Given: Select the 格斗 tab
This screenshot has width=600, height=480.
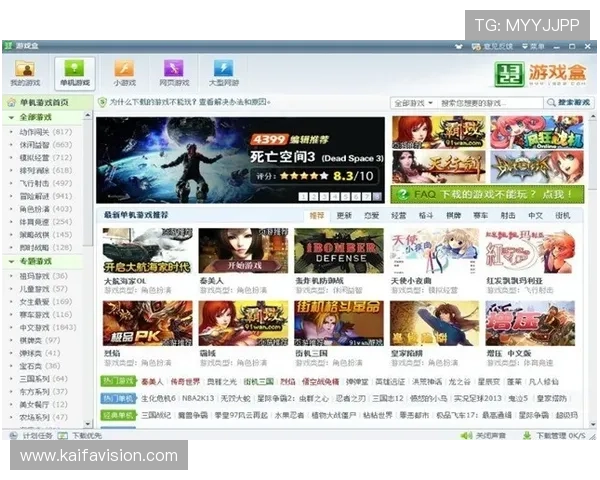Looking at the screenshot, I should pos(426,216).
